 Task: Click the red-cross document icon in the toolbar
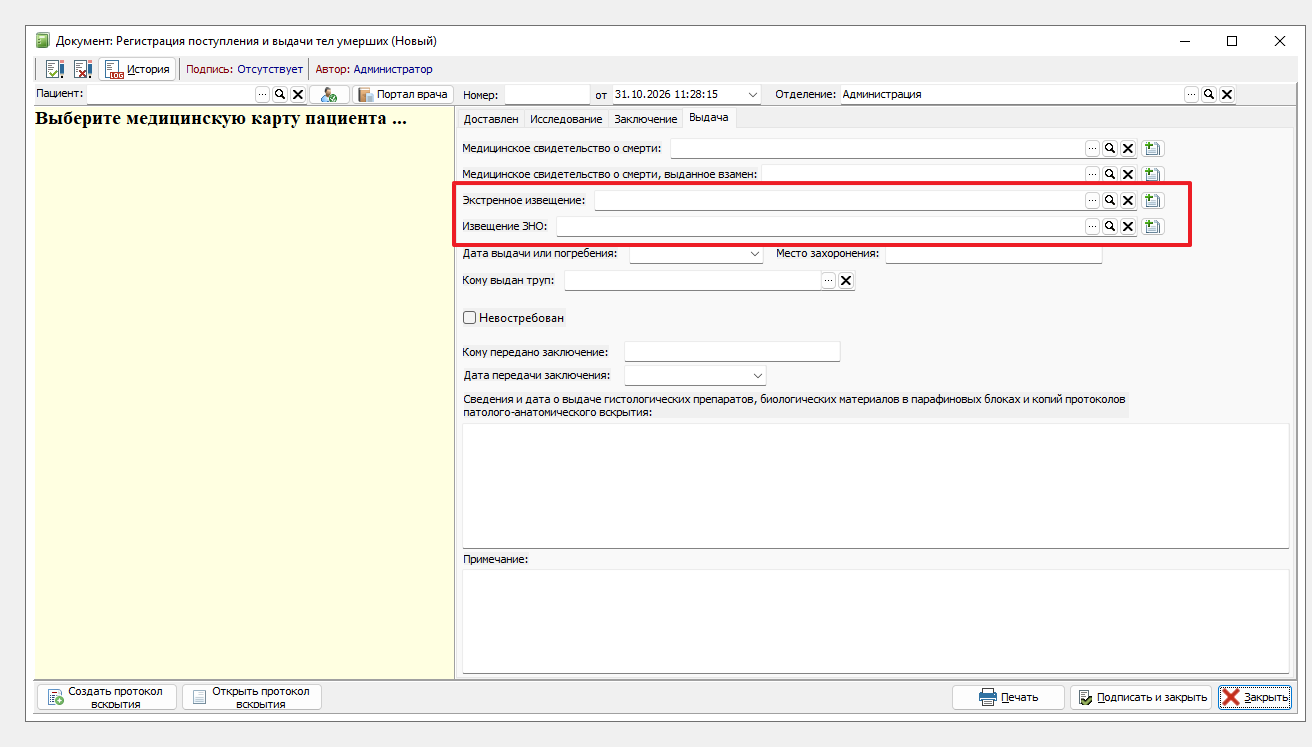82,69
